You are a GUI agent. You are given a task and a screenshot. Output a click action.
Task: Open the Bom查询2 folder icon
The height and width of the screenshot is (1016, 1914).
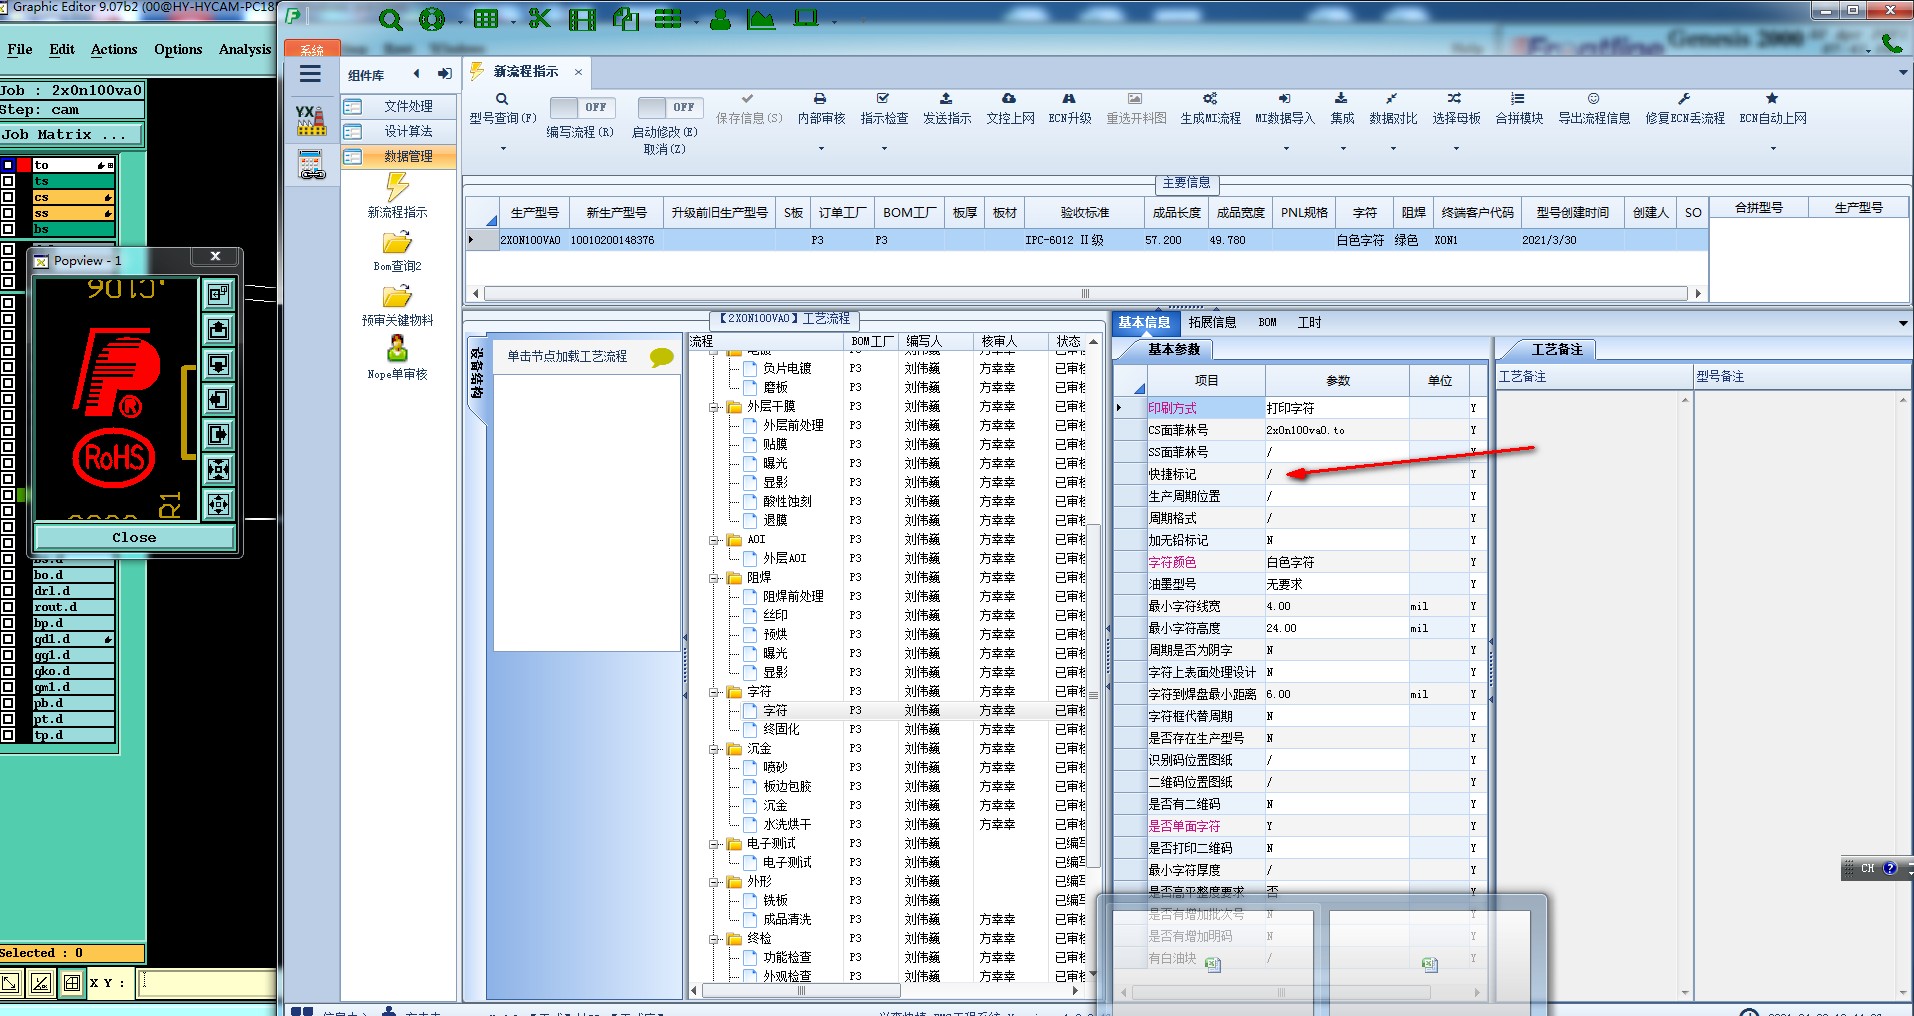click(397, 243)
